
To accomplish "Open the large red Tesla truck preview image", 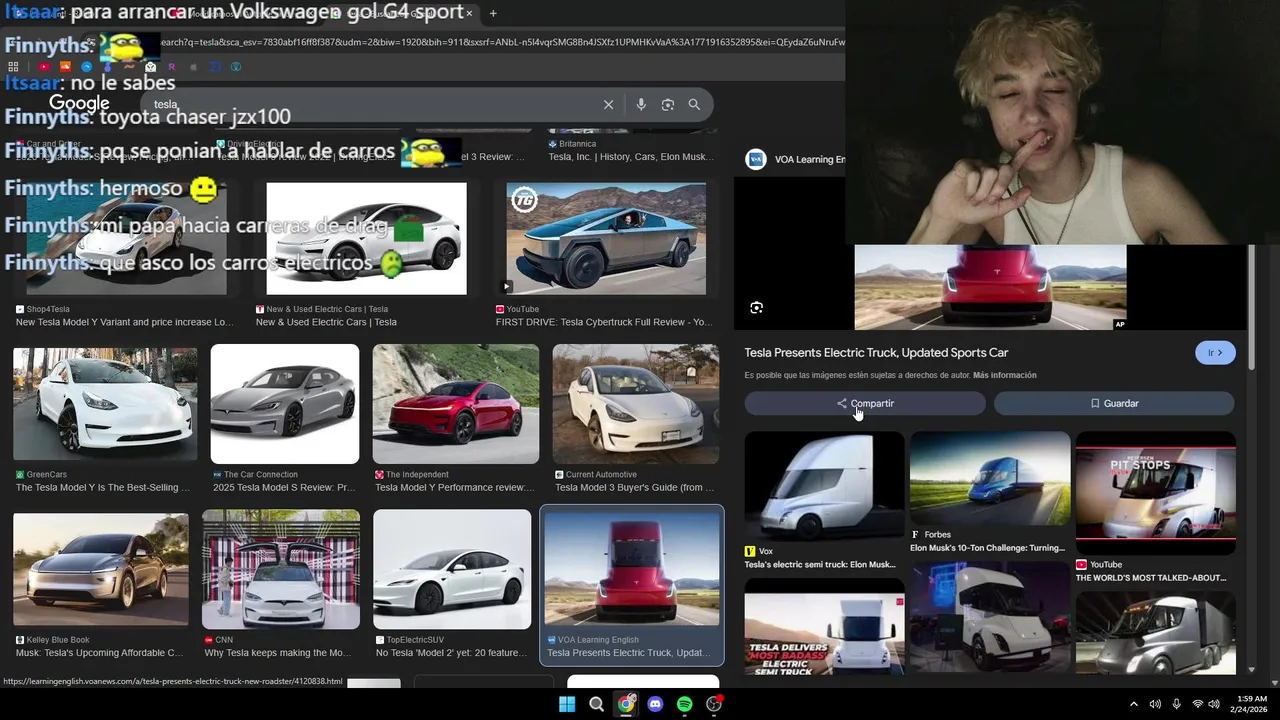I will pos(990,287).
